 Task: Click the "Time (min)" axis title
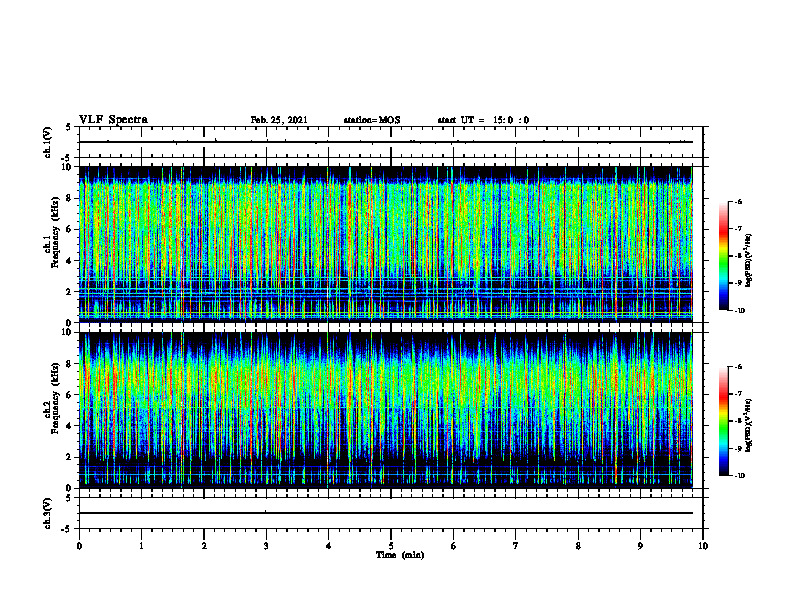click(400, 555)
